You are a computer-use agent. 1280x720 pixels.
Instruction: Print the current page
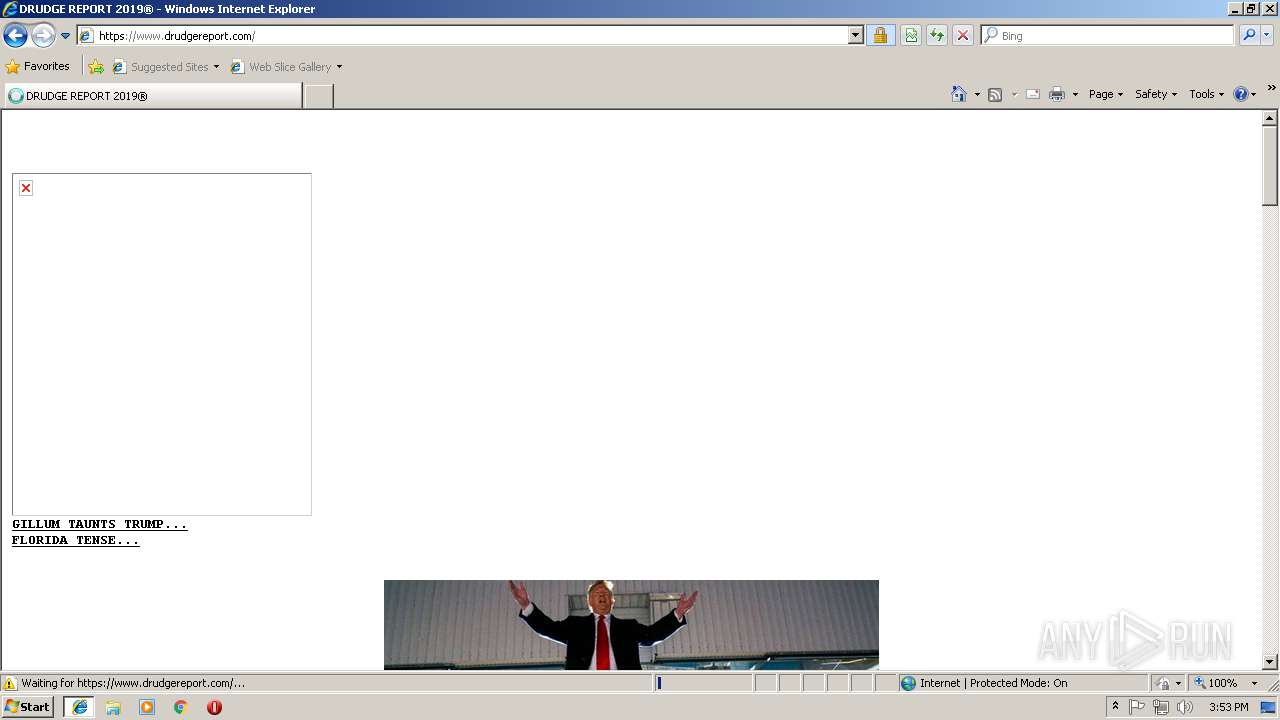point(1057,94)
